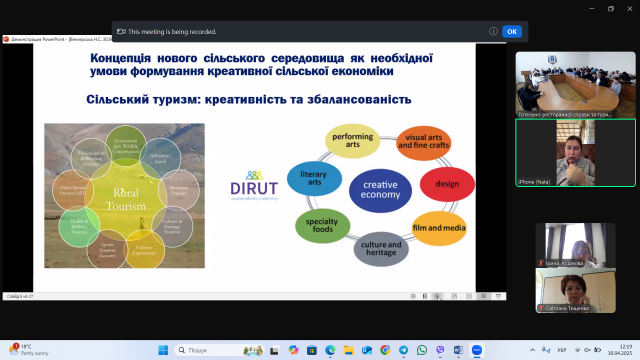
Task: Open Microsoft Word from the taskbar
Action: (458, 350)
